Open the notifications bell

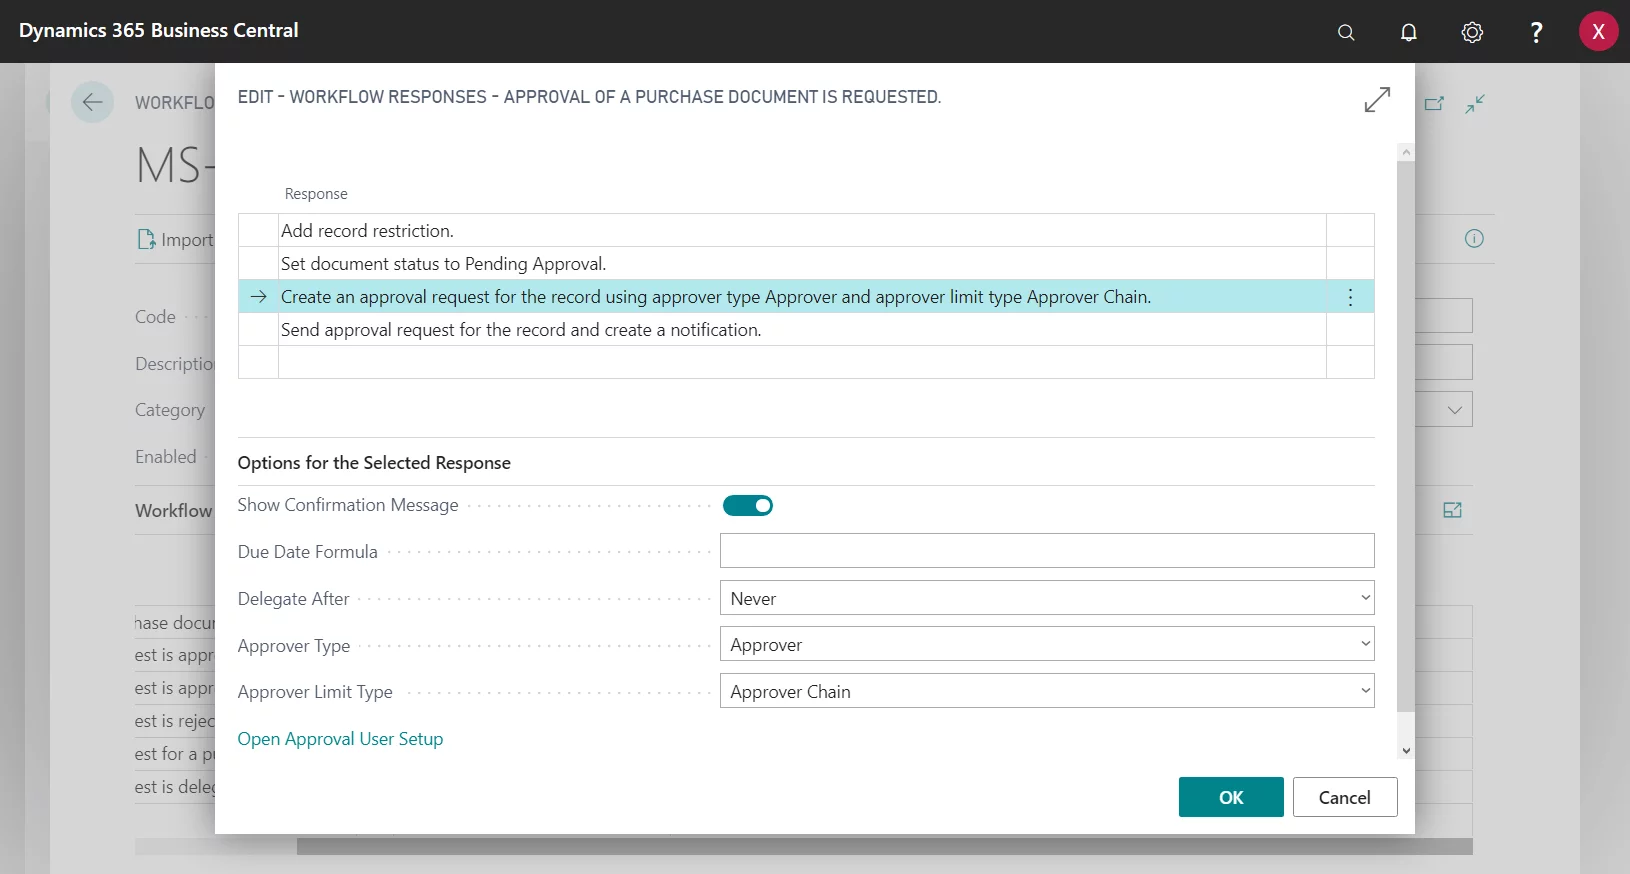tap(1409, 32)
